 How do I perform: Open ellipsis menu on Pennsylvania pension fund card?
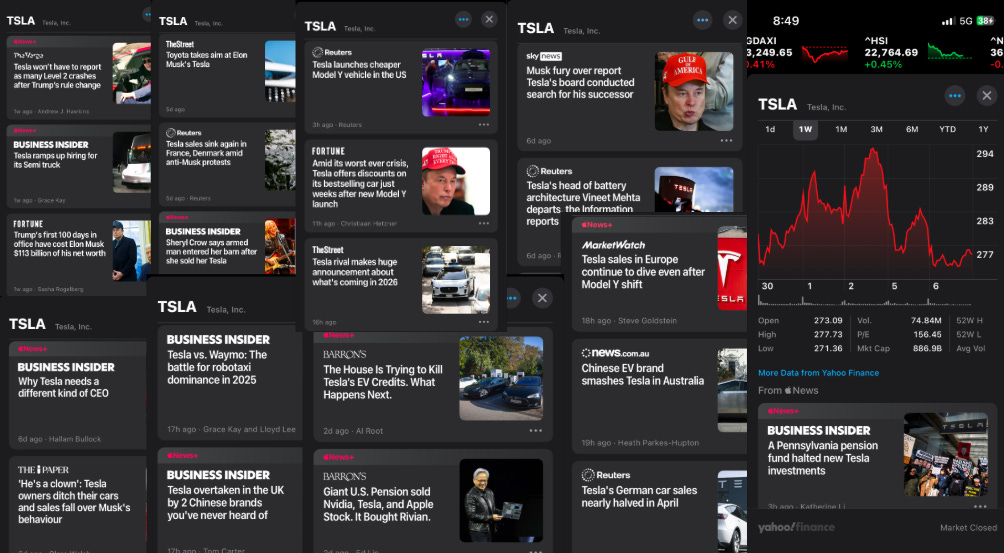[x=980, y=506]
